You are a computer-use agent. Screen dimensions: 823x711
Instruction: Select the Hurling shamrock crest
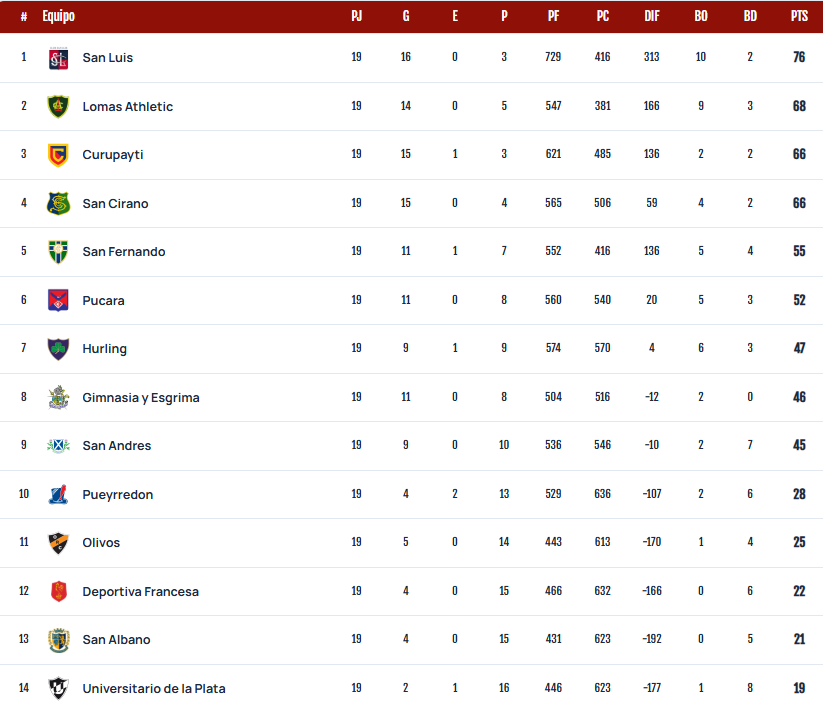click(x=58, y=349)
